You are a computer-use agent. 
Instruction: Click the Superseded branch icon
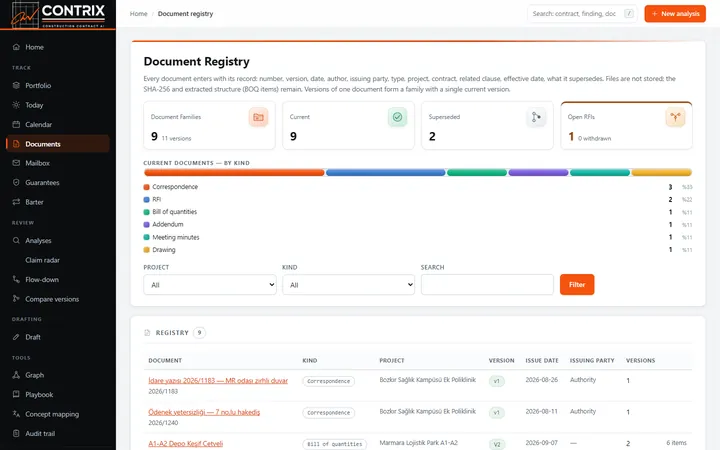[x=536, y=117]
